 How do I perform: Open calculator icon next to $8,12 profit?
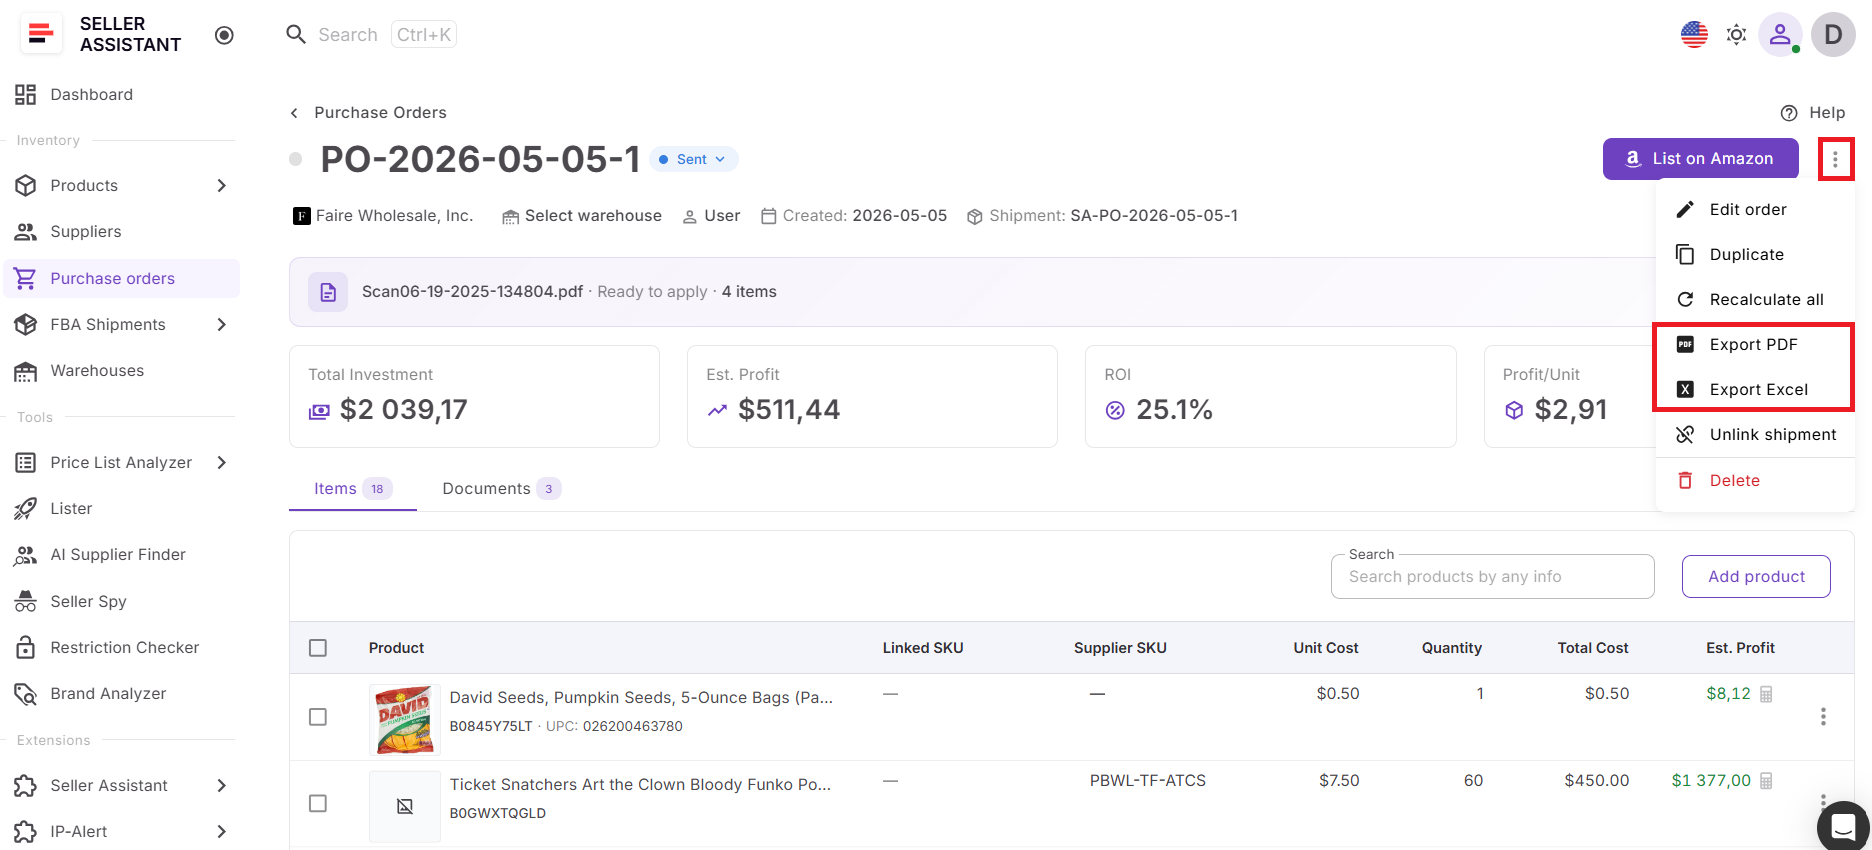click(1766, 694)
